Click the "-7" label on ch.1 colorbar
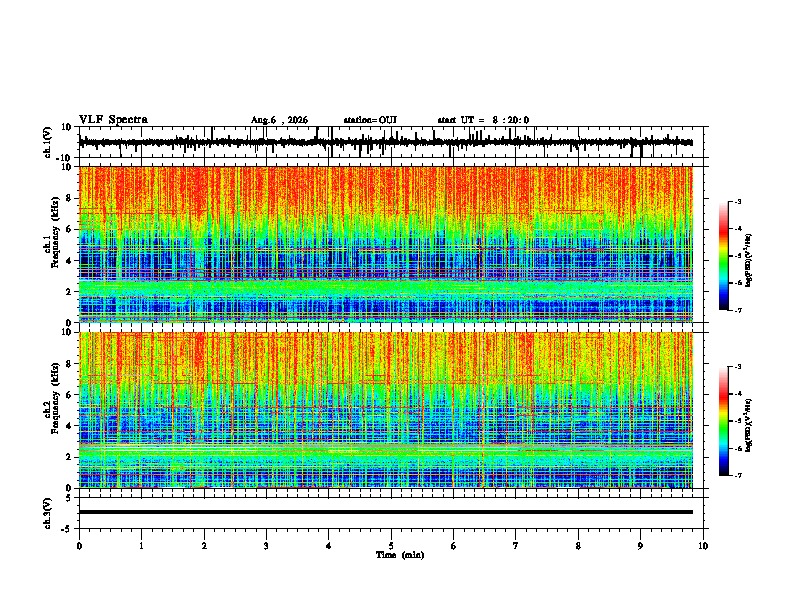 (x=738, y=310)
